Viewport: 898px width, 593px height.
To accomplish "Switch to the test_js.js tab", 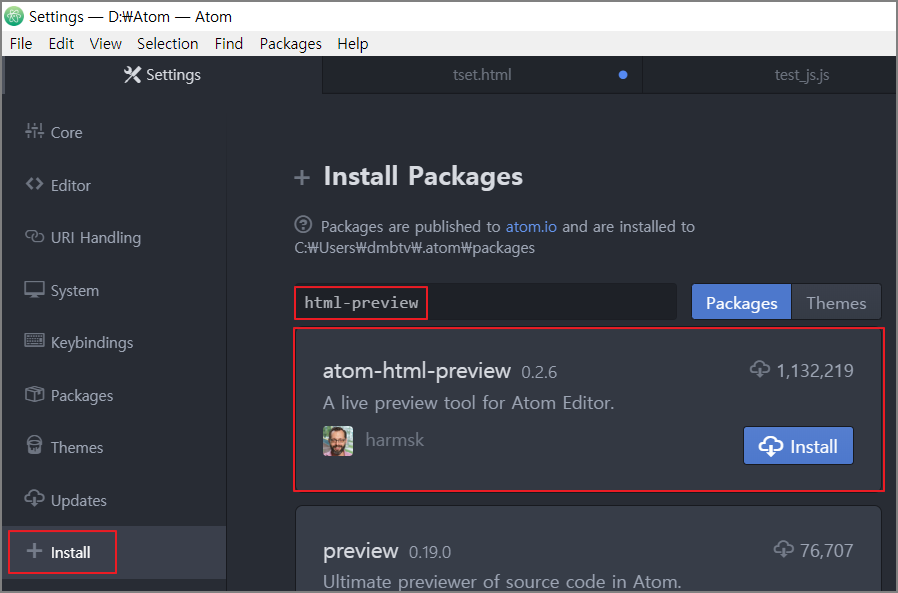I will (x=801, y=74).
